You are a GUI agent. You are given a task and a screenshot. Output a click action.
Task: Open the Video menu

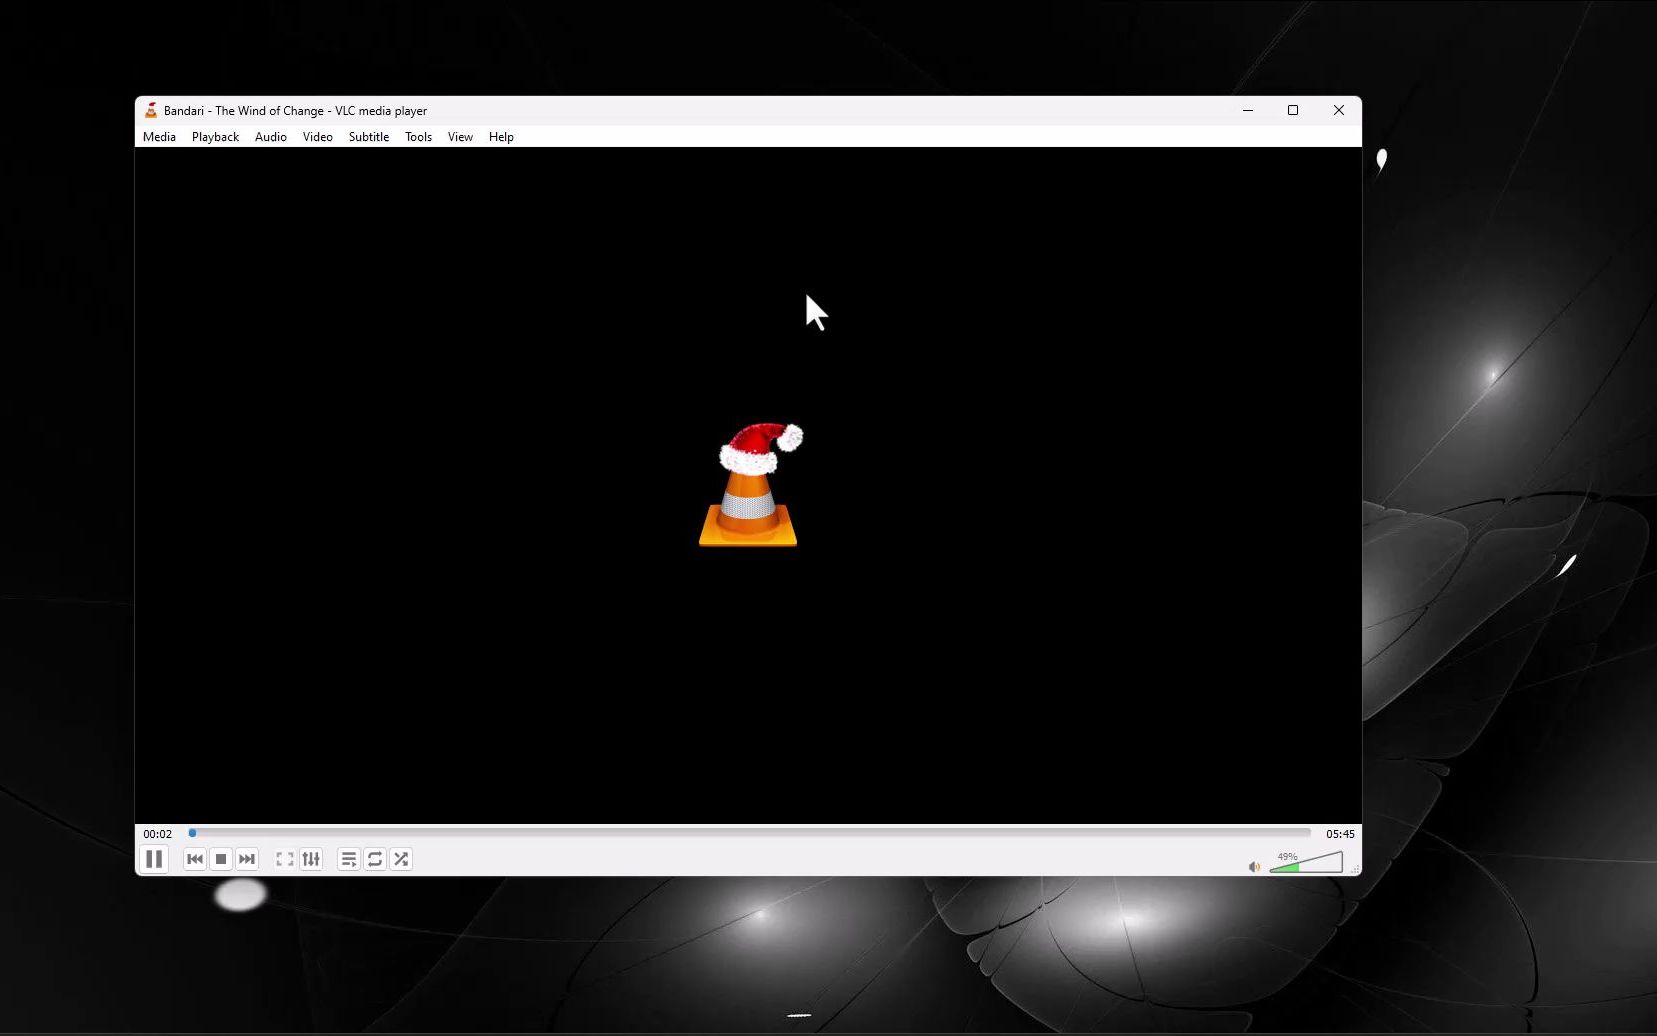[x=318, y=137]
